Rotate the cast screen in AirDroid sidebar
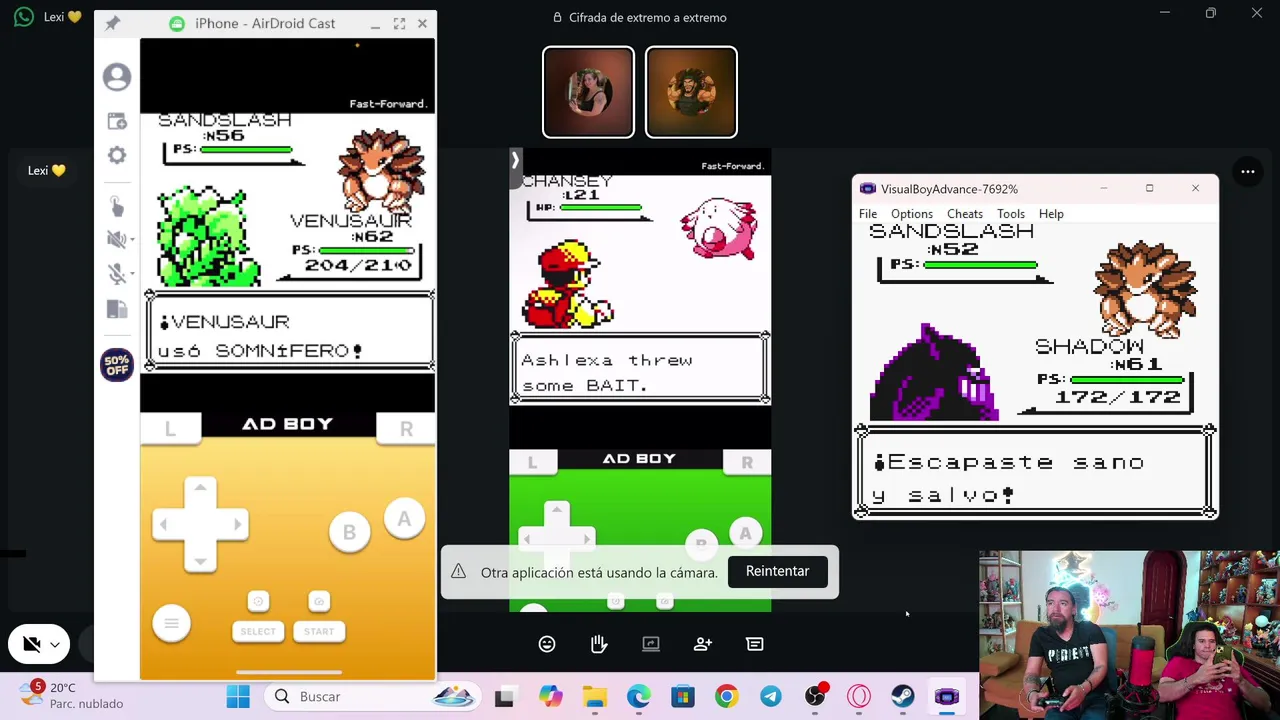The width and height of the screenshot is (1280, 720). [x=117, y=309]
